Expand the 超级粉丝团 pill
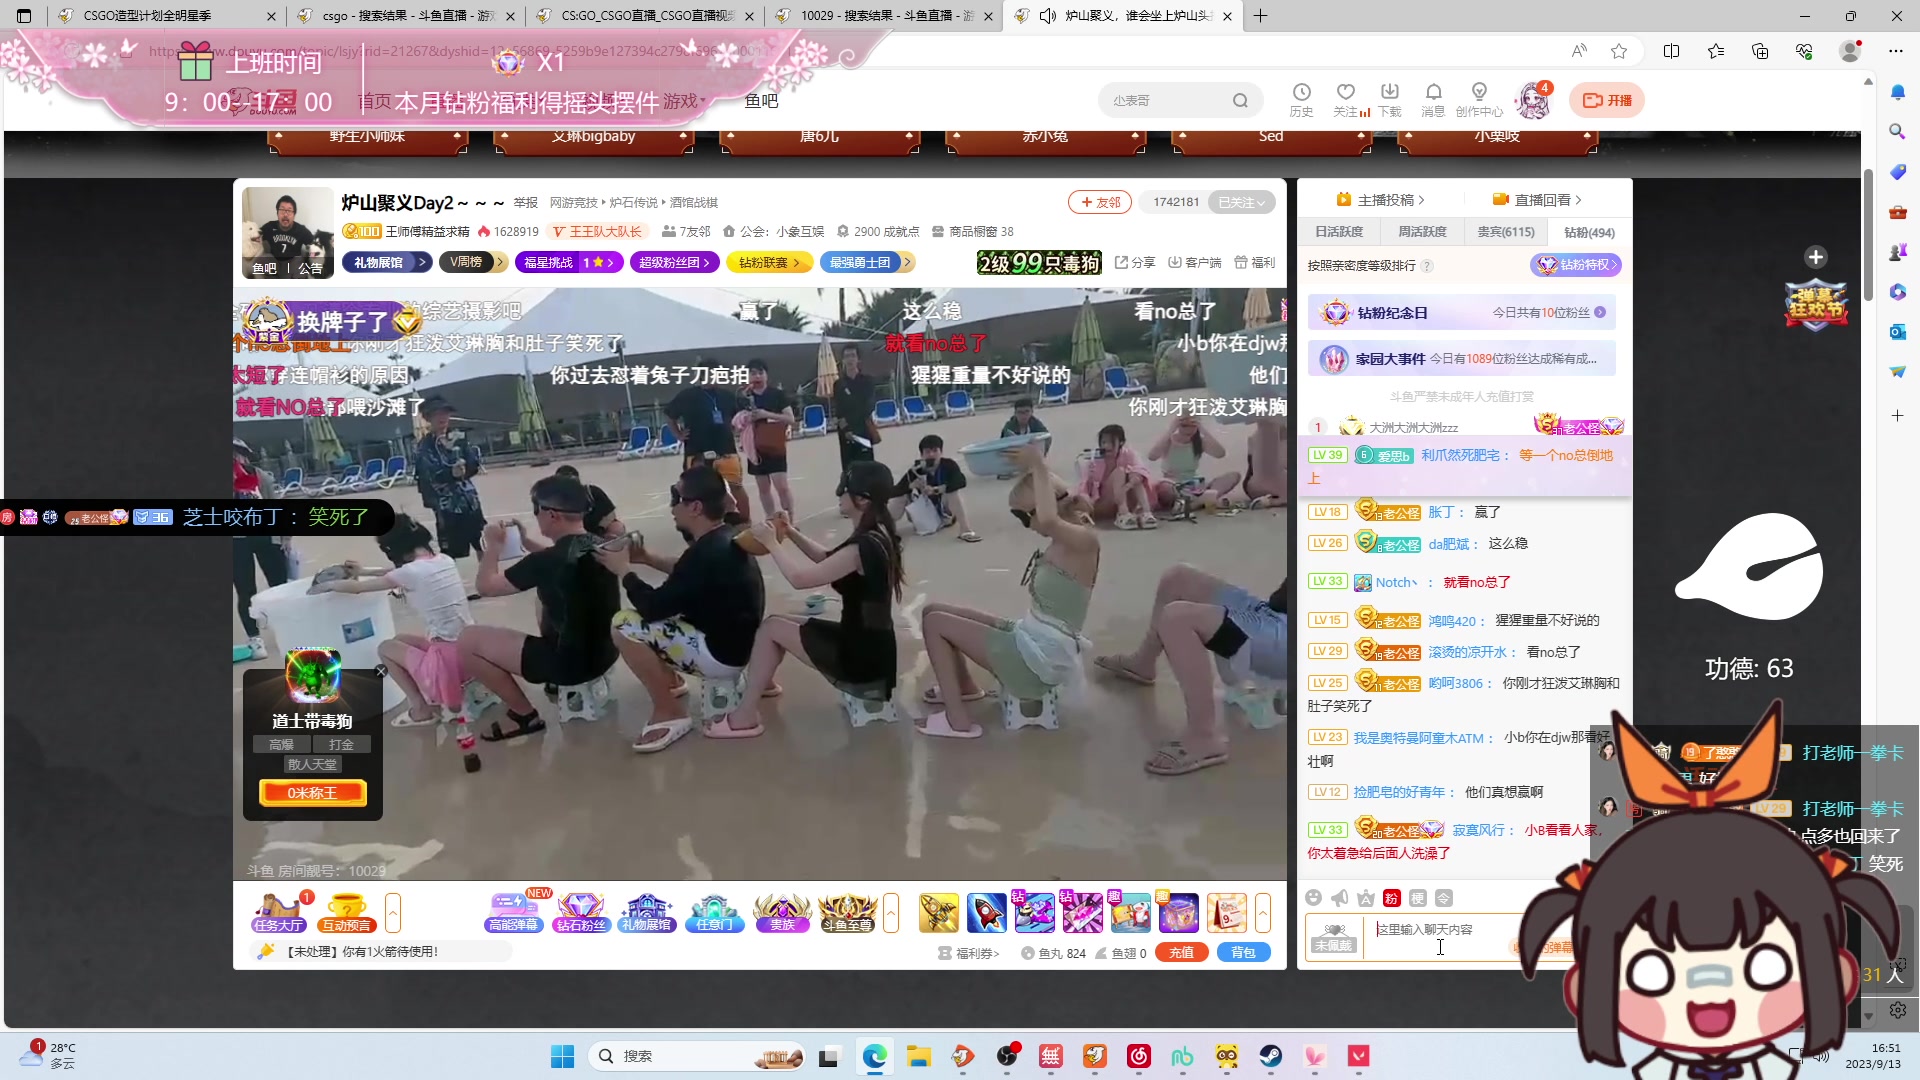Viewport: 1920px width, 1080px height. point(675,262)
